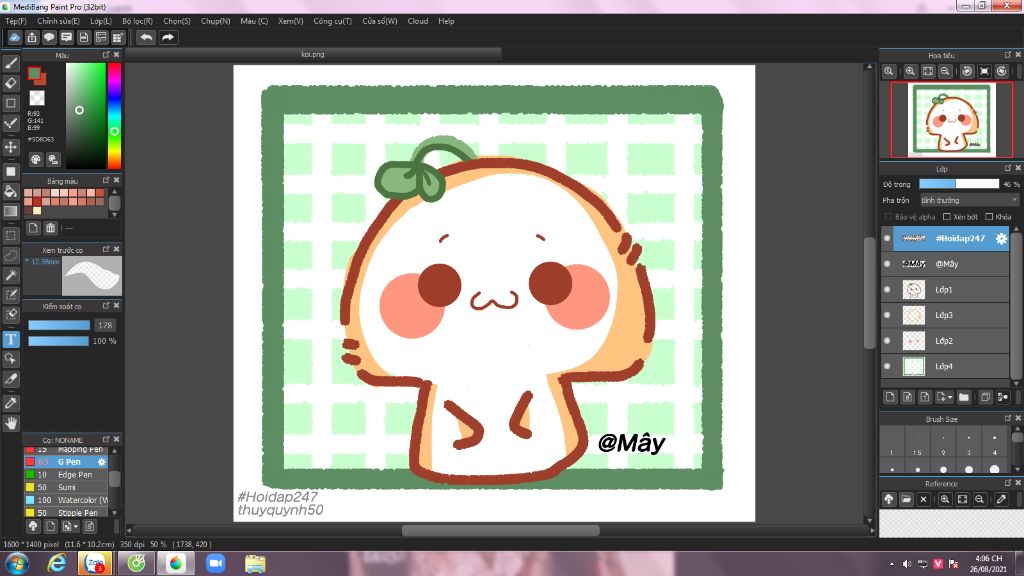Open Windows Start button
1024x576 pixels.
[x=16, y=563]
